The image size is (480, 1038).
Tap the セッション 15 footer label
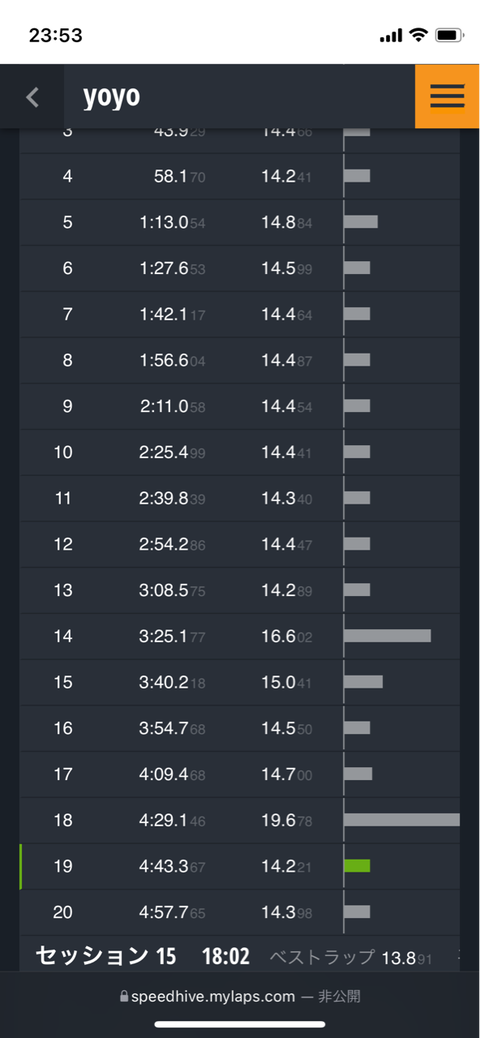click(106, 956)
